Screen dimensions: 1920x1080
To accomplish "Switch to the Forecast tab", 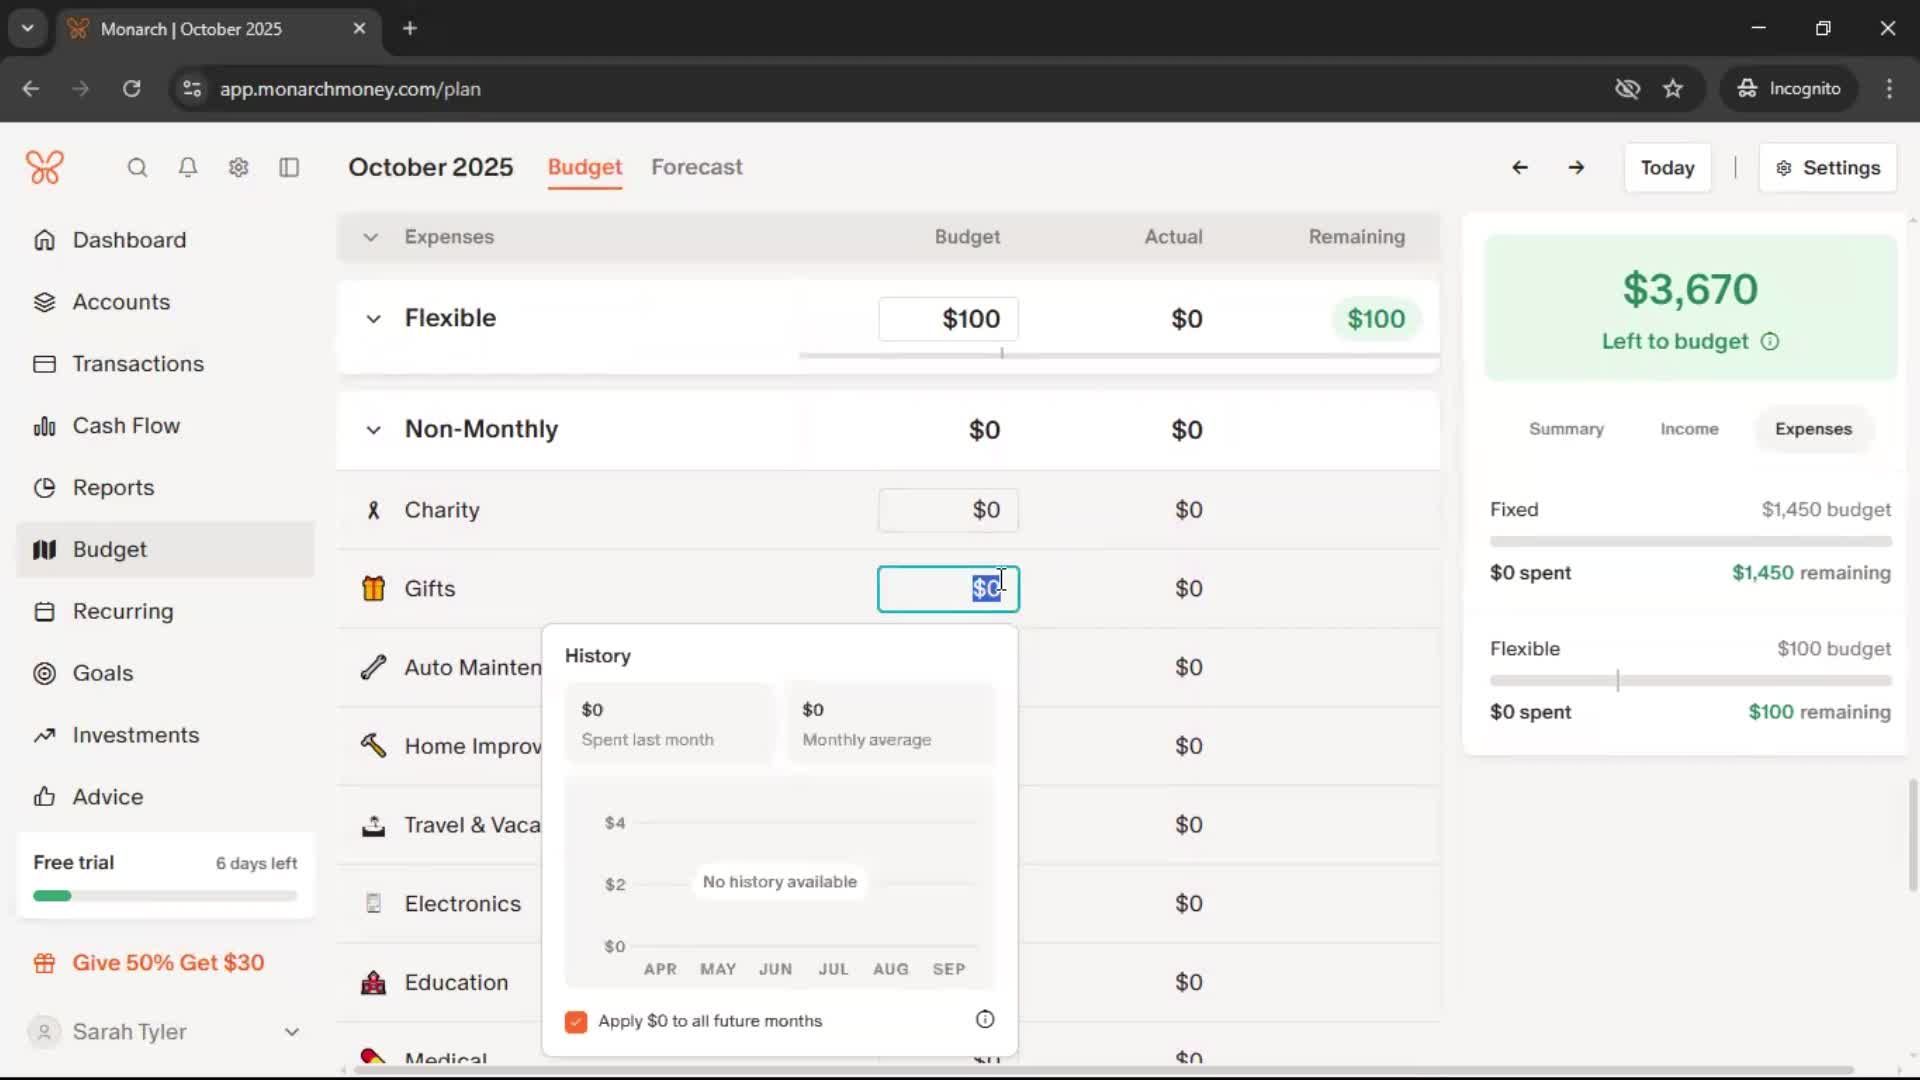I will 696,167.
